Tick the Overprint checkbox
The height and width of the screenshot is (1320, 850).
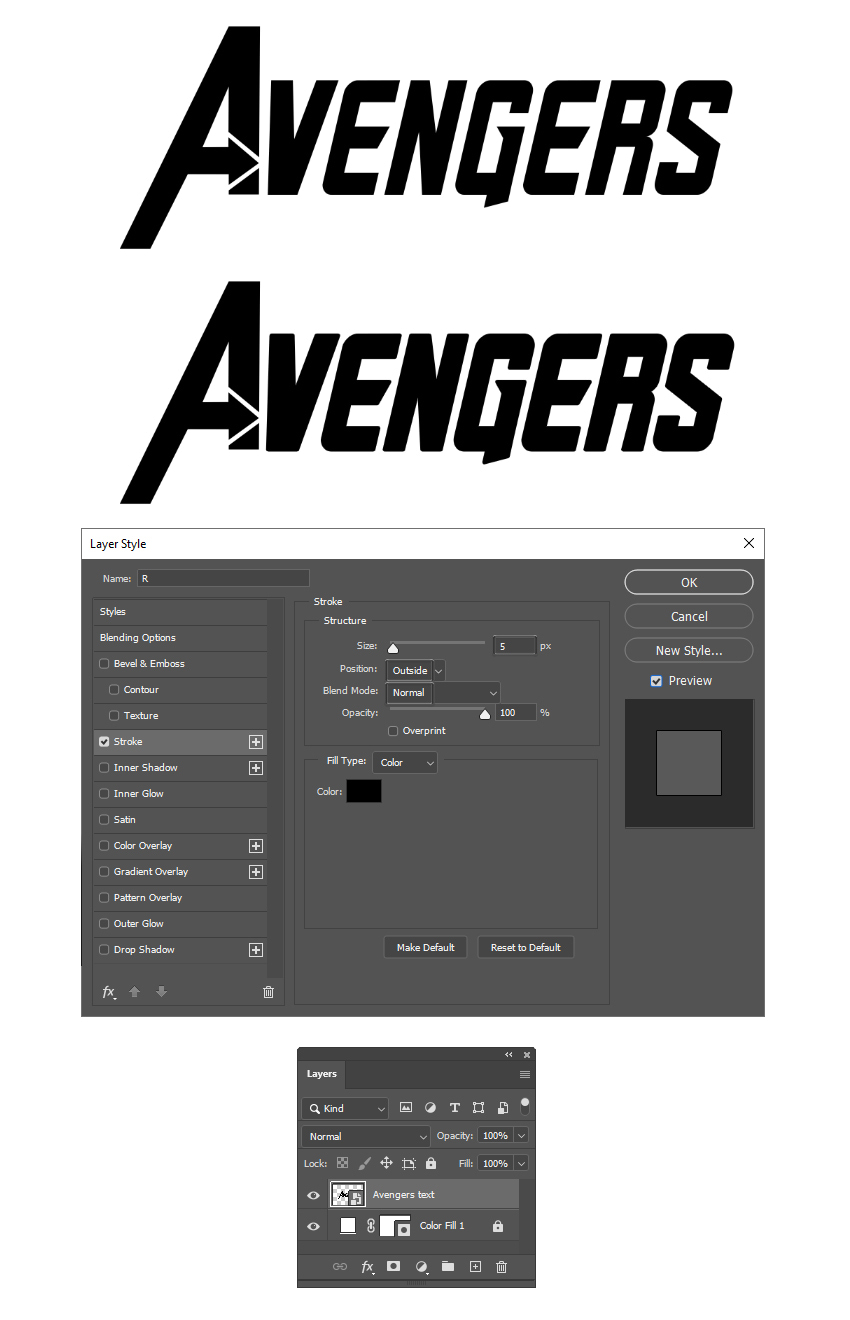(393, 731)
